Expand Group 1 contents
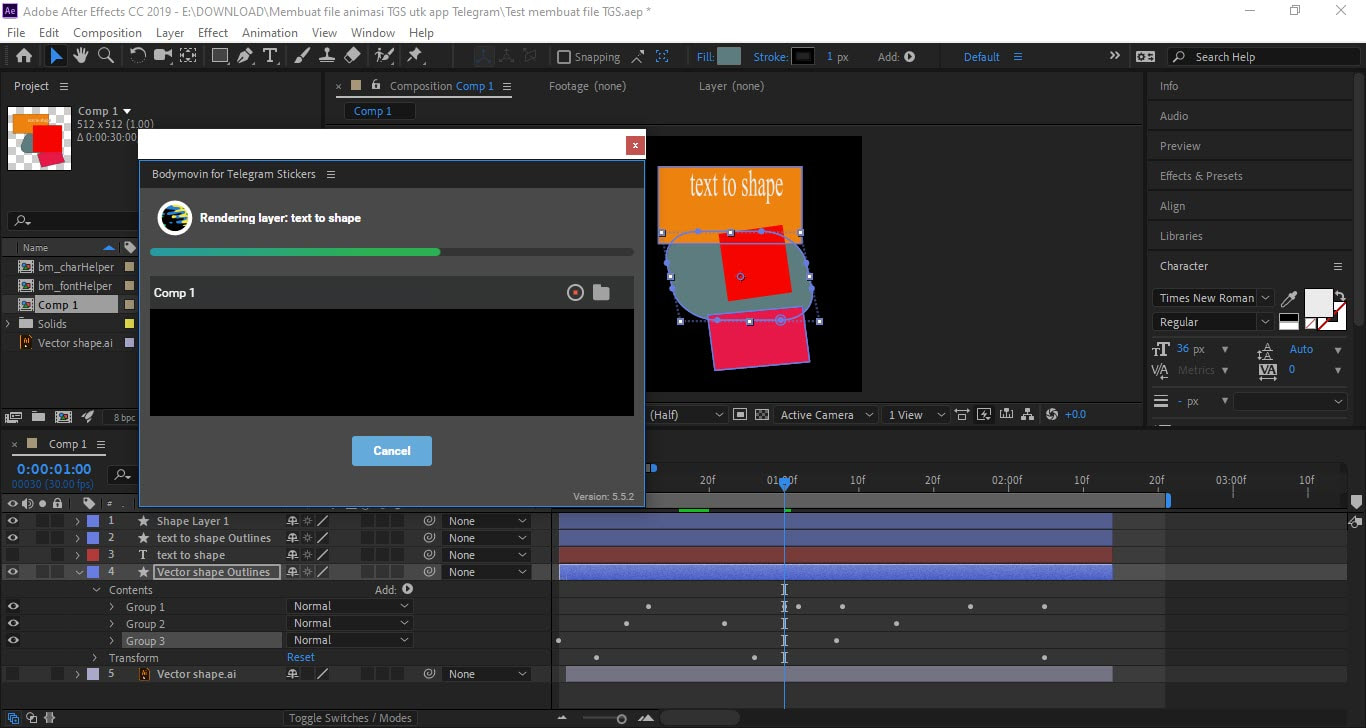 tap(112, 607)
